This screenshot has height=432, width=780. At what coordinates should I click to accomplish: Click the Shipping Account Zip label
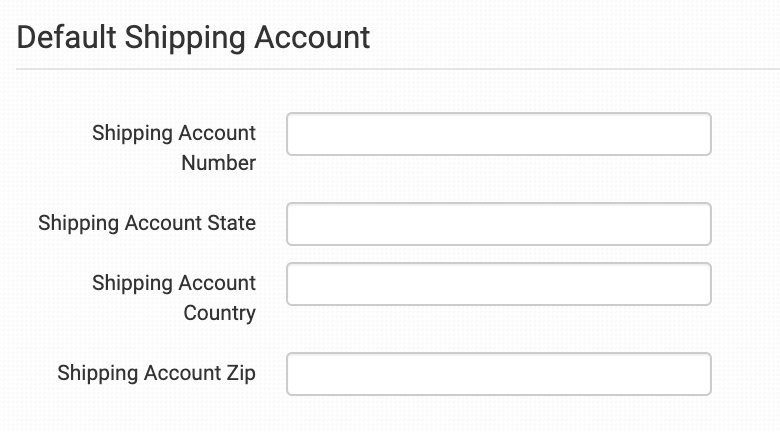coord(157,373)
